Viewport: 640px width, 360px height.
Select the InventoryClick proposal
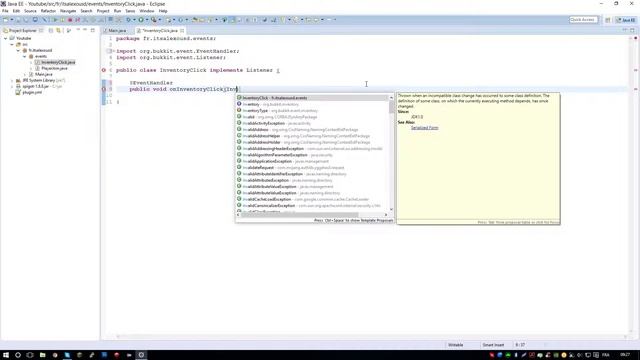point(312,98)
